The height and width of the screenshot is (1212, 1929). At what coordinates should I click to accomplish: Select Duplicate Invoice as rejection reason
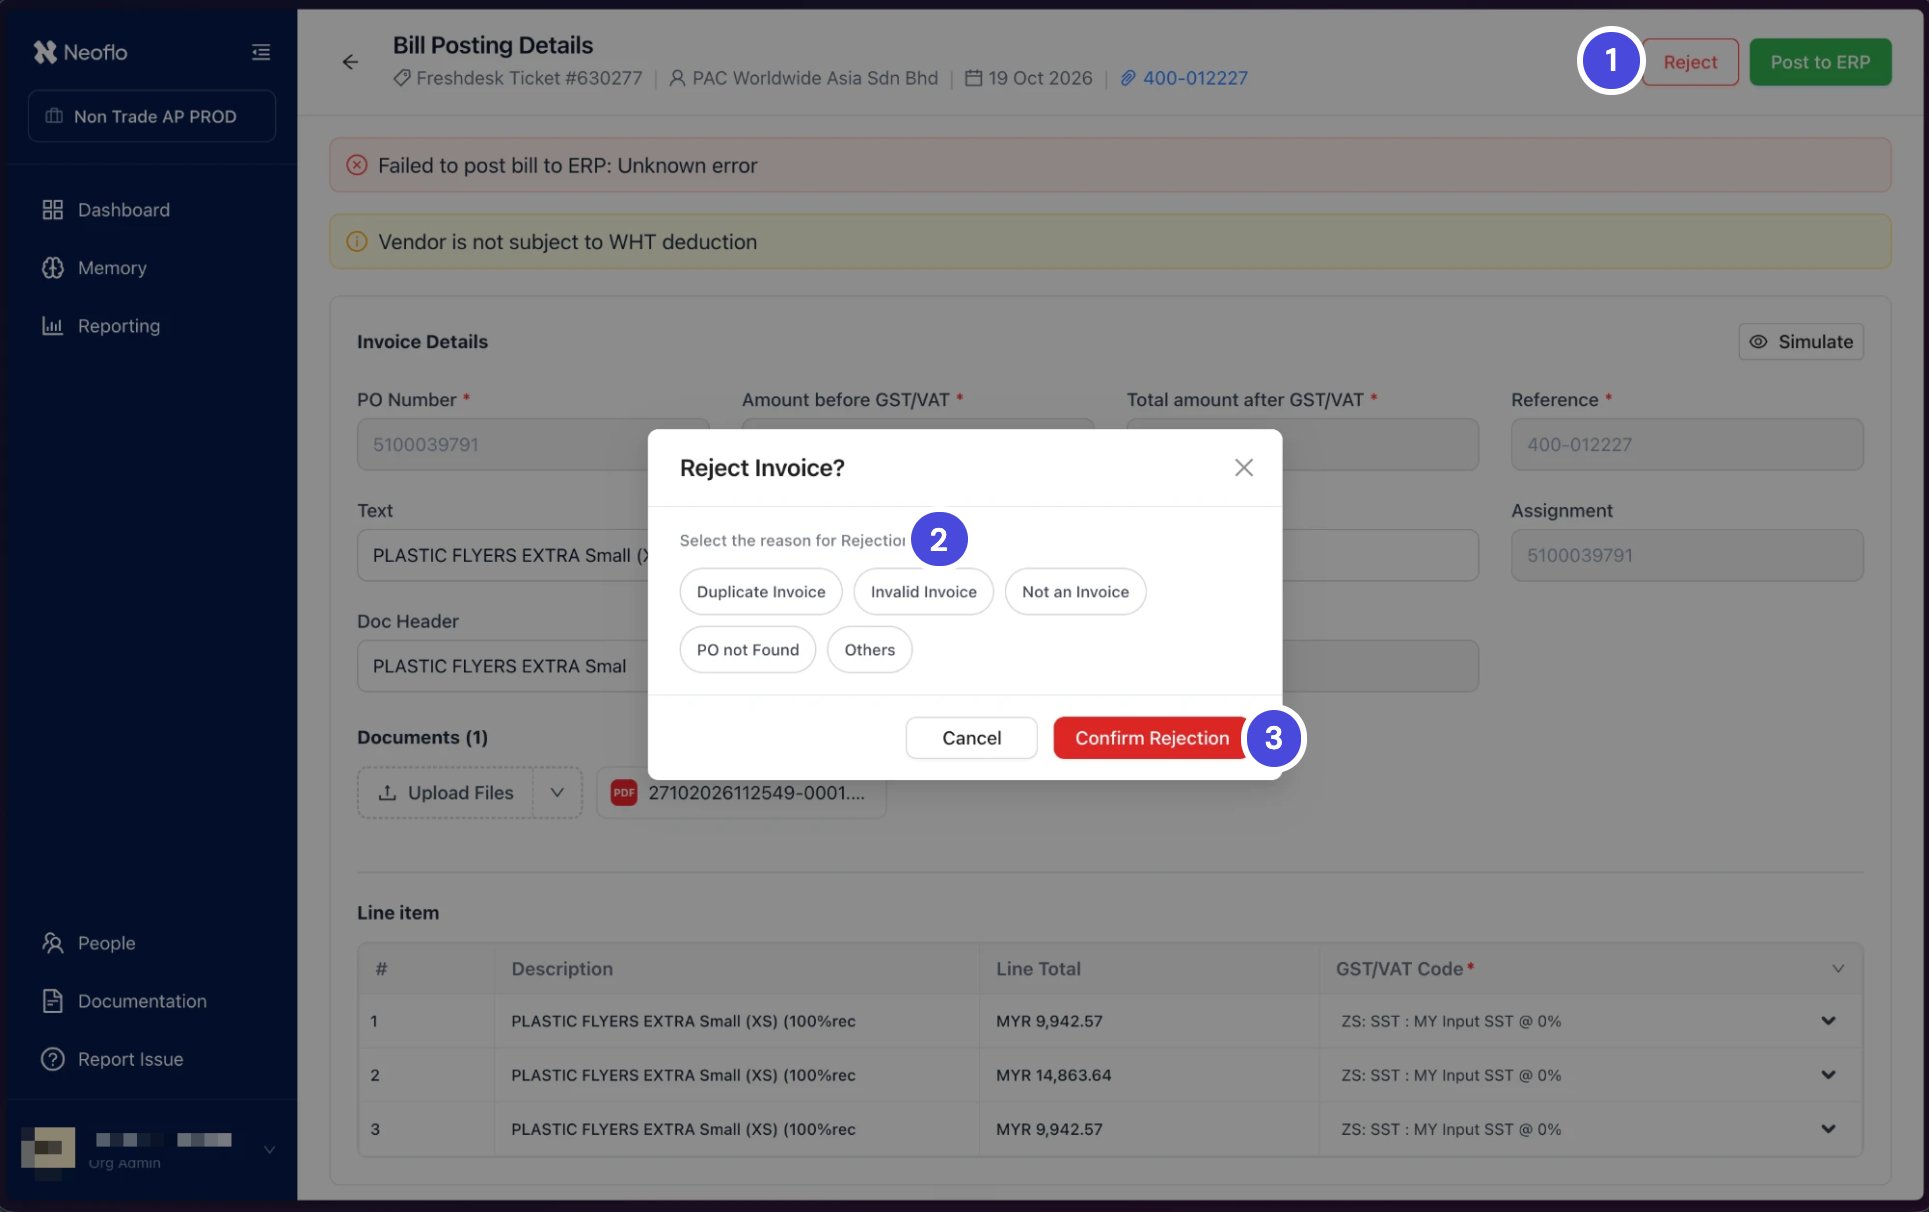click(x=761, y=592)
